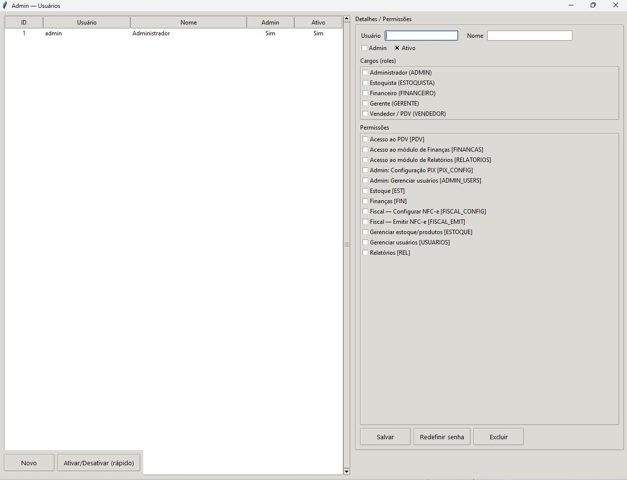627x480 pixels.
Task: Click the Redefinir senha button
Action: 441,437
